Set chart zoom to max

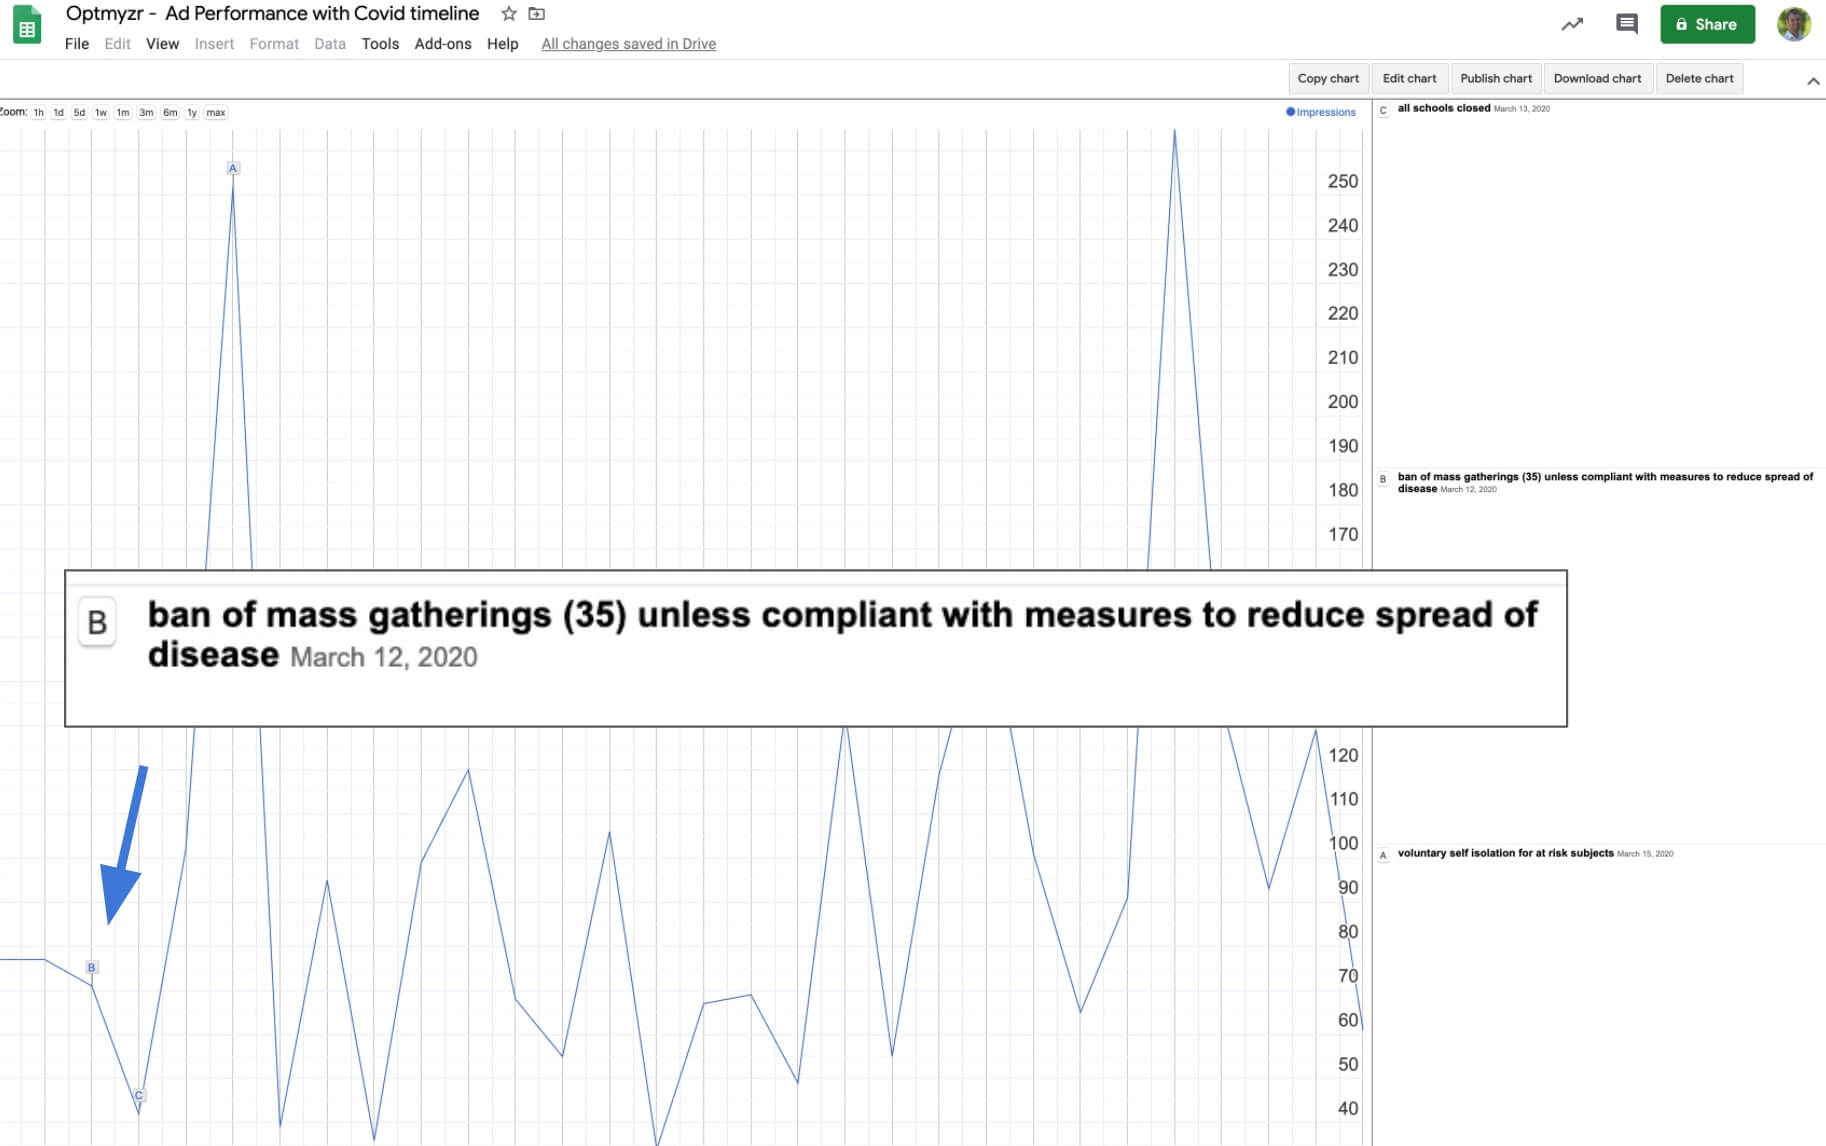click(x=216, y=112)
